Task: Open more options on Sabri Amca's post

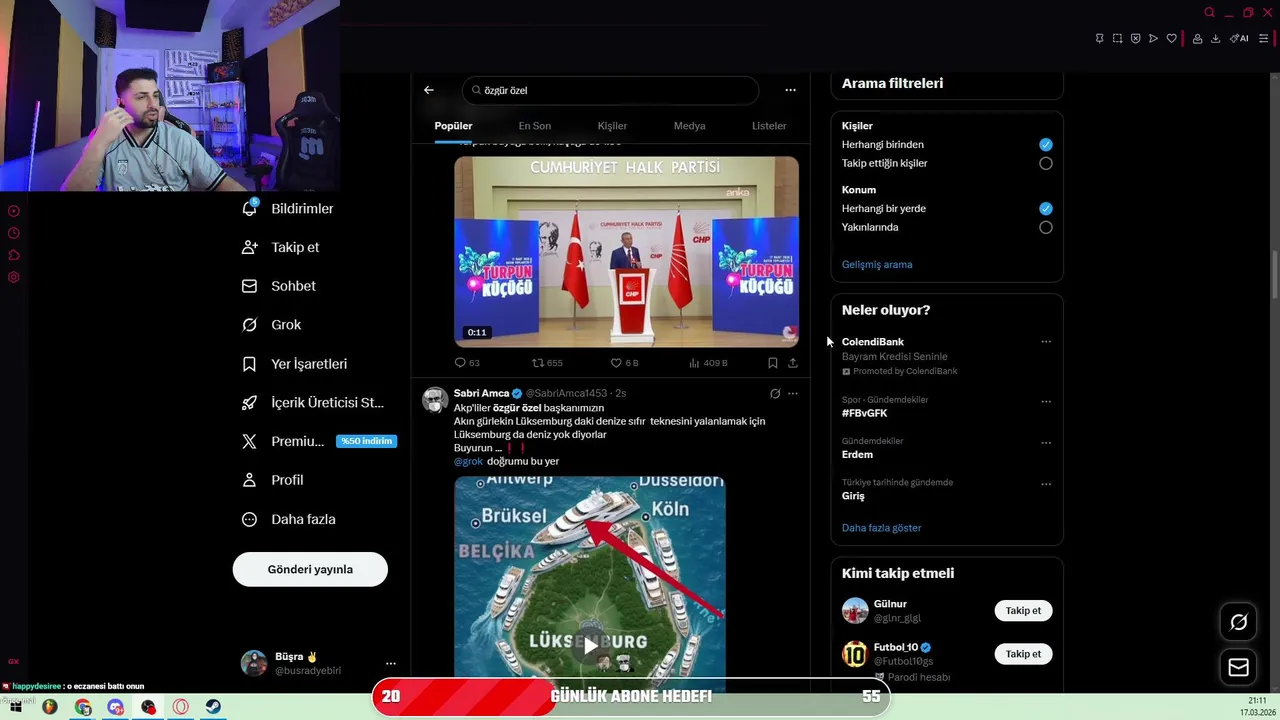Action: 793,394
